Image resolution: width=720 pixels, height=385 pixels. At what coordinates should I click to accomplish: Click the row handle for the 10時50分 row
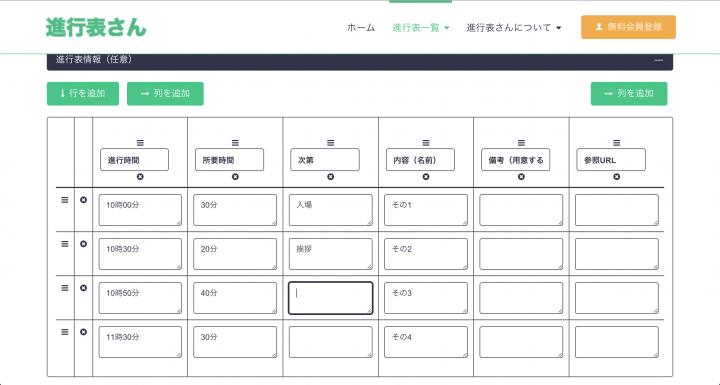click(65, 288)
